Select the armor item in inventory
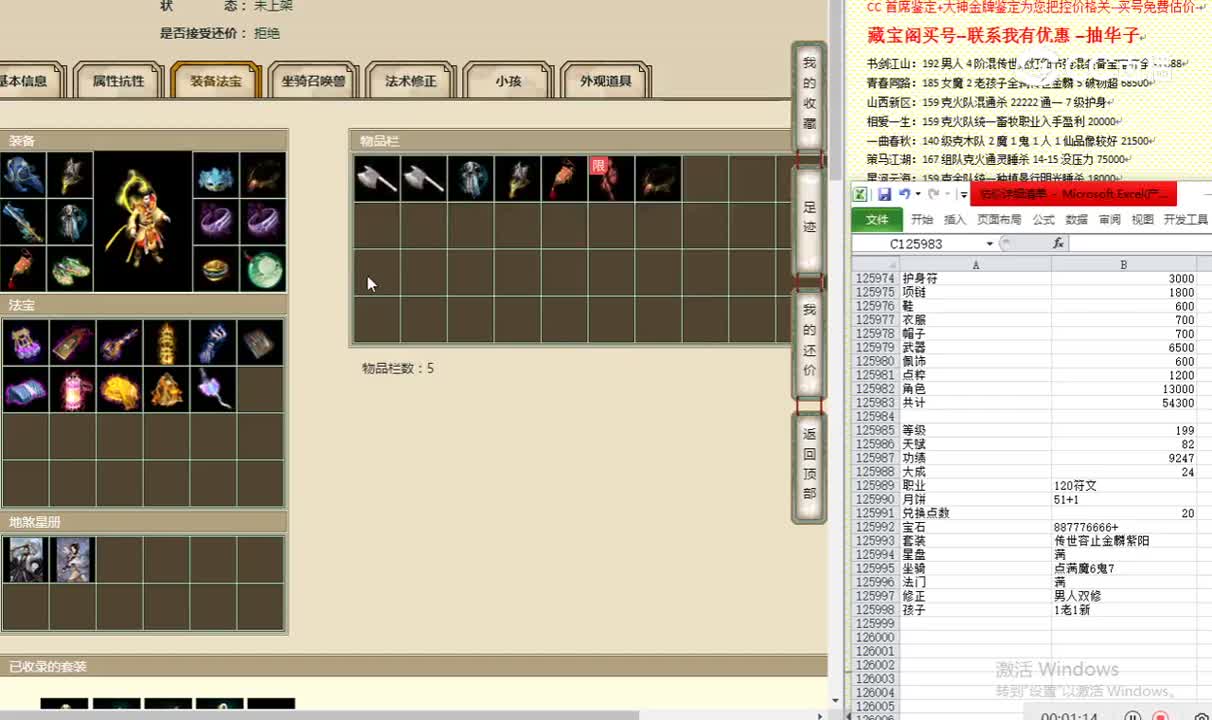Viewport: 1212px width, 720px height. tap(471, 178)
